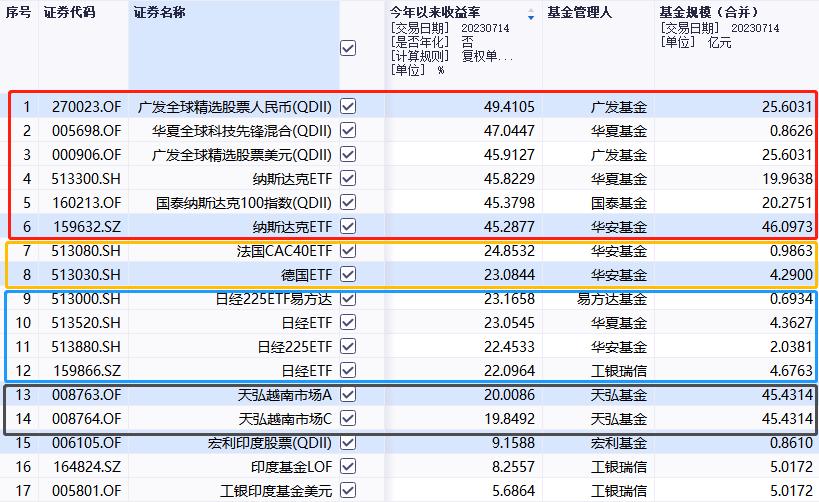Click security code 270023.OF
Screen dimensions: 819x502
pyautogui.click(x=86, y=107)
